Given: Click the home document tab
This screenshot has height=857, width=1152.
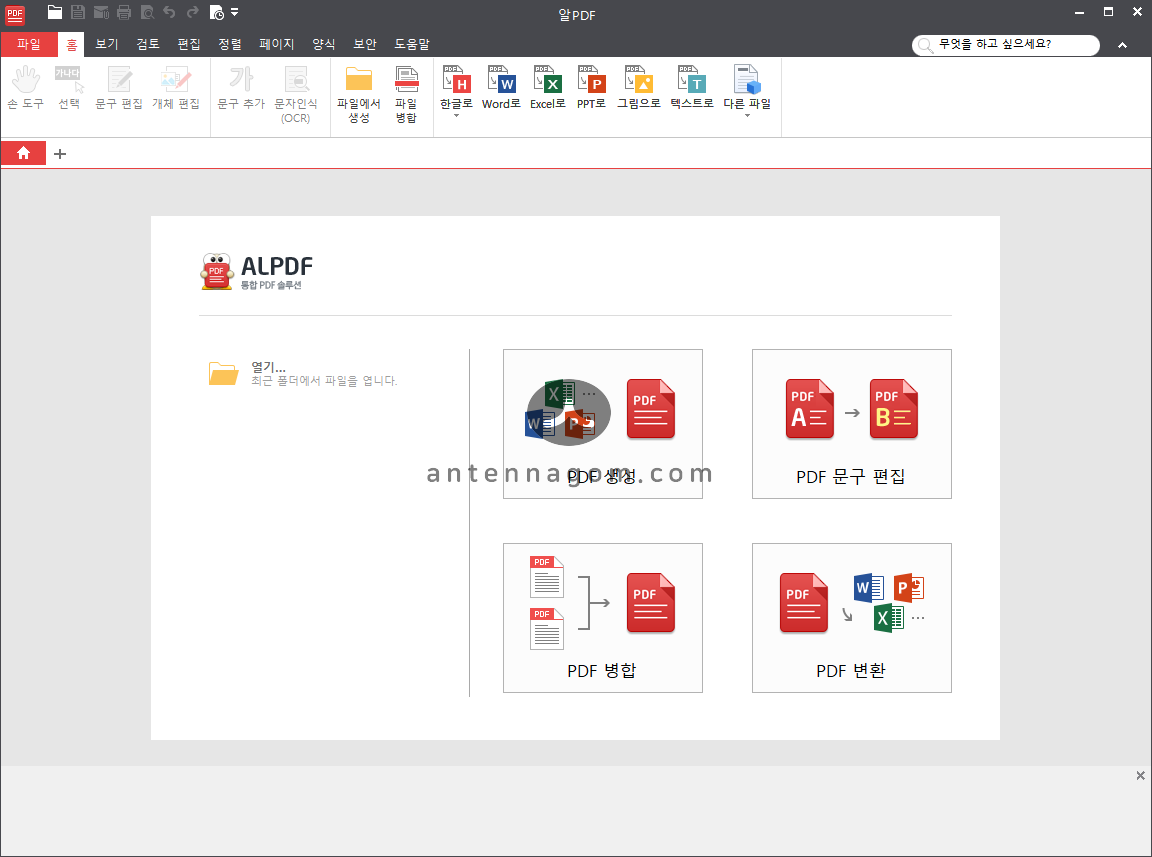Looking at the screenshot, I should point(24,153).
